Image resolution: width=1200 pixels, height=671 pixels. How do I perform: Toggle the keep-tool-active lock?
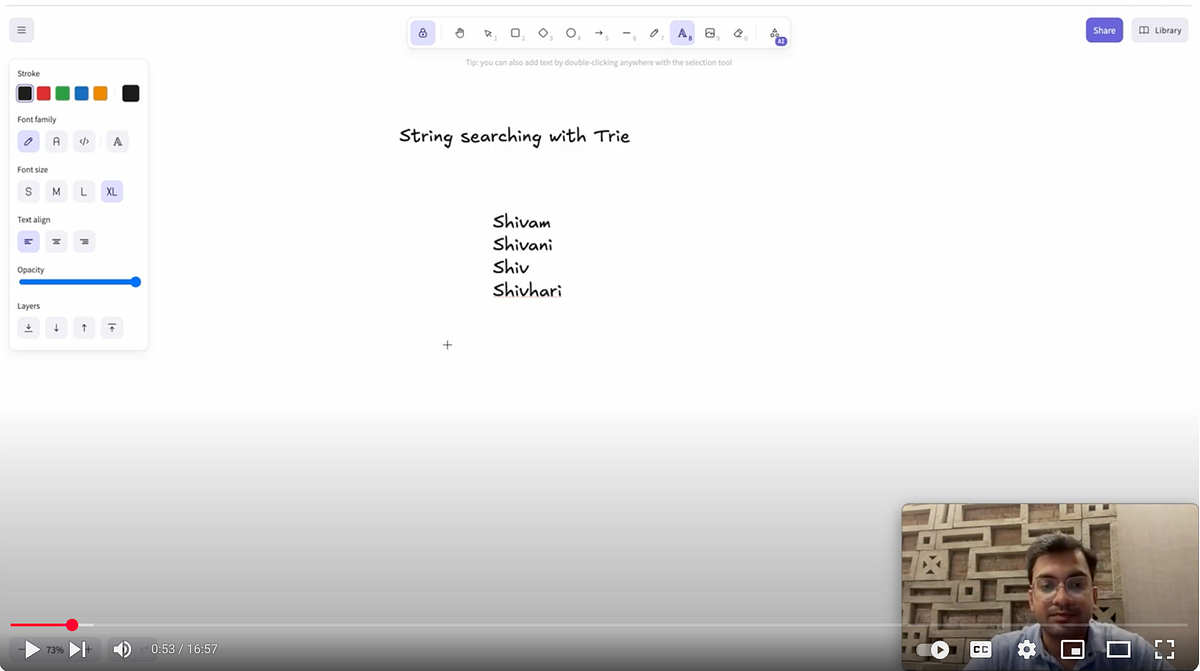423,32
